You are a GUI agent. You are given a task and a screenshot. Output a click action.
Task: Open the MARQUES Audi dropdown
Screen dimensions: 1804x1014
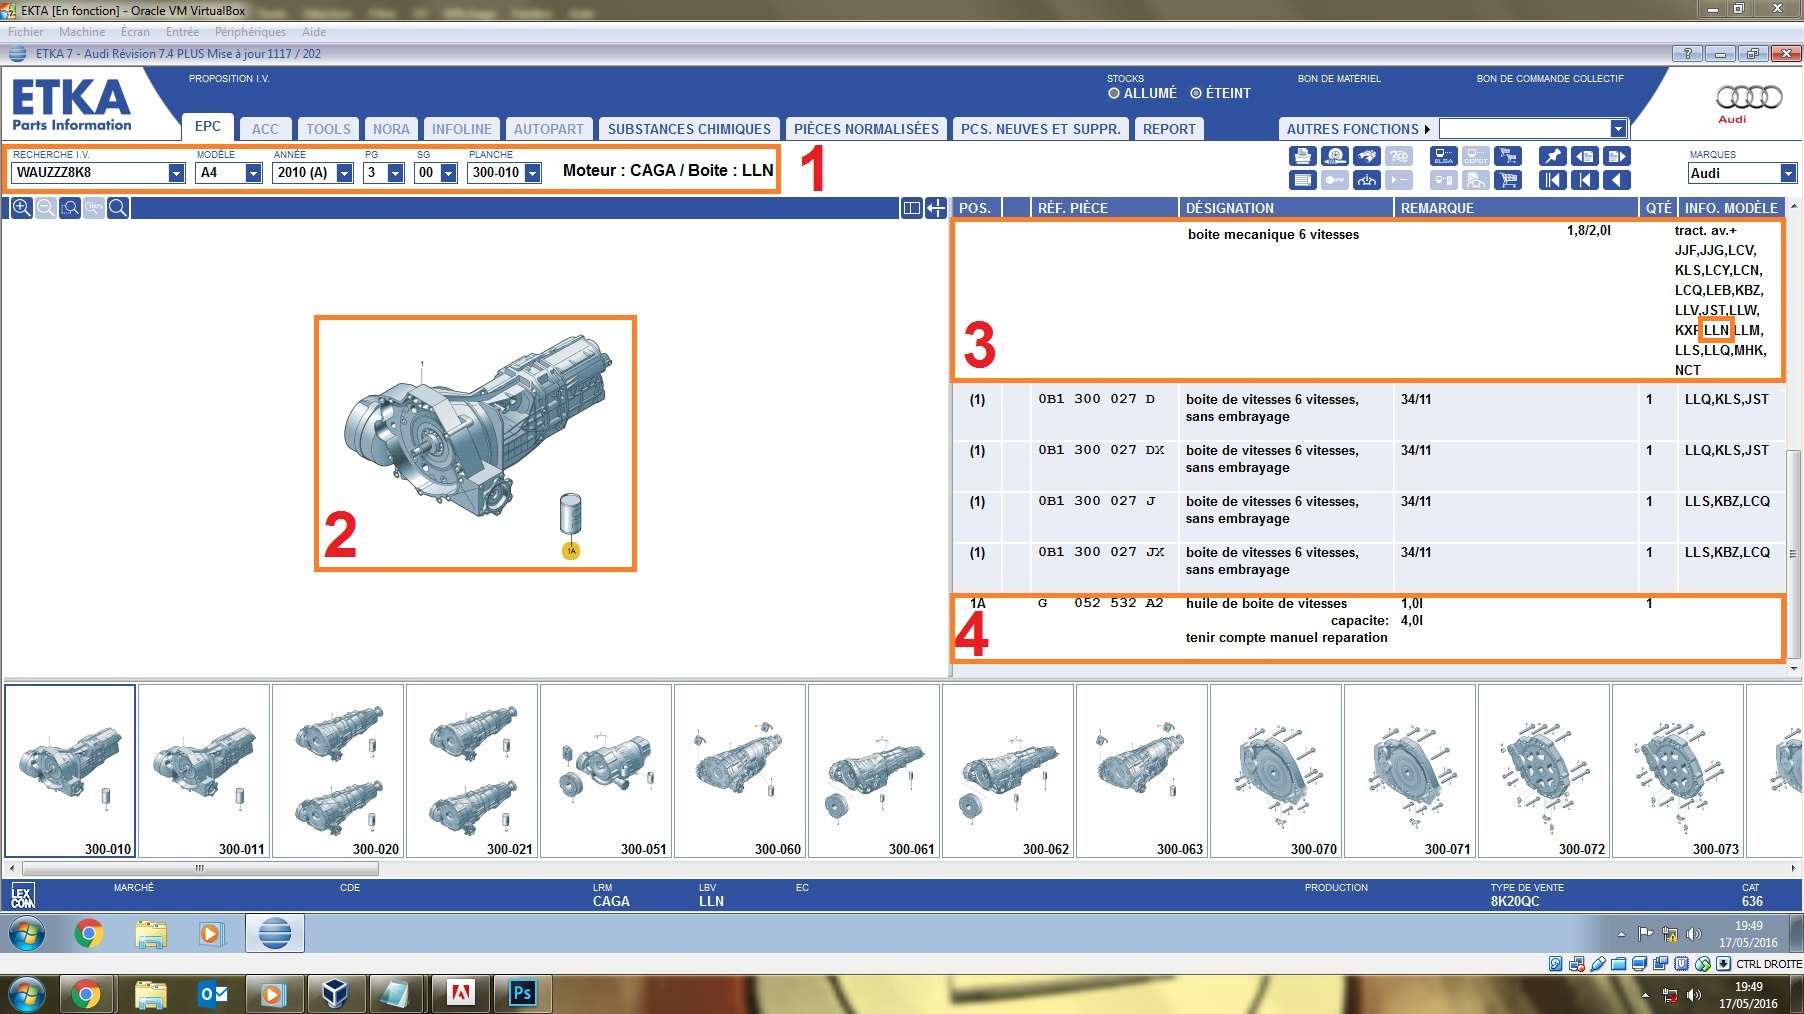coord(1788,173)
